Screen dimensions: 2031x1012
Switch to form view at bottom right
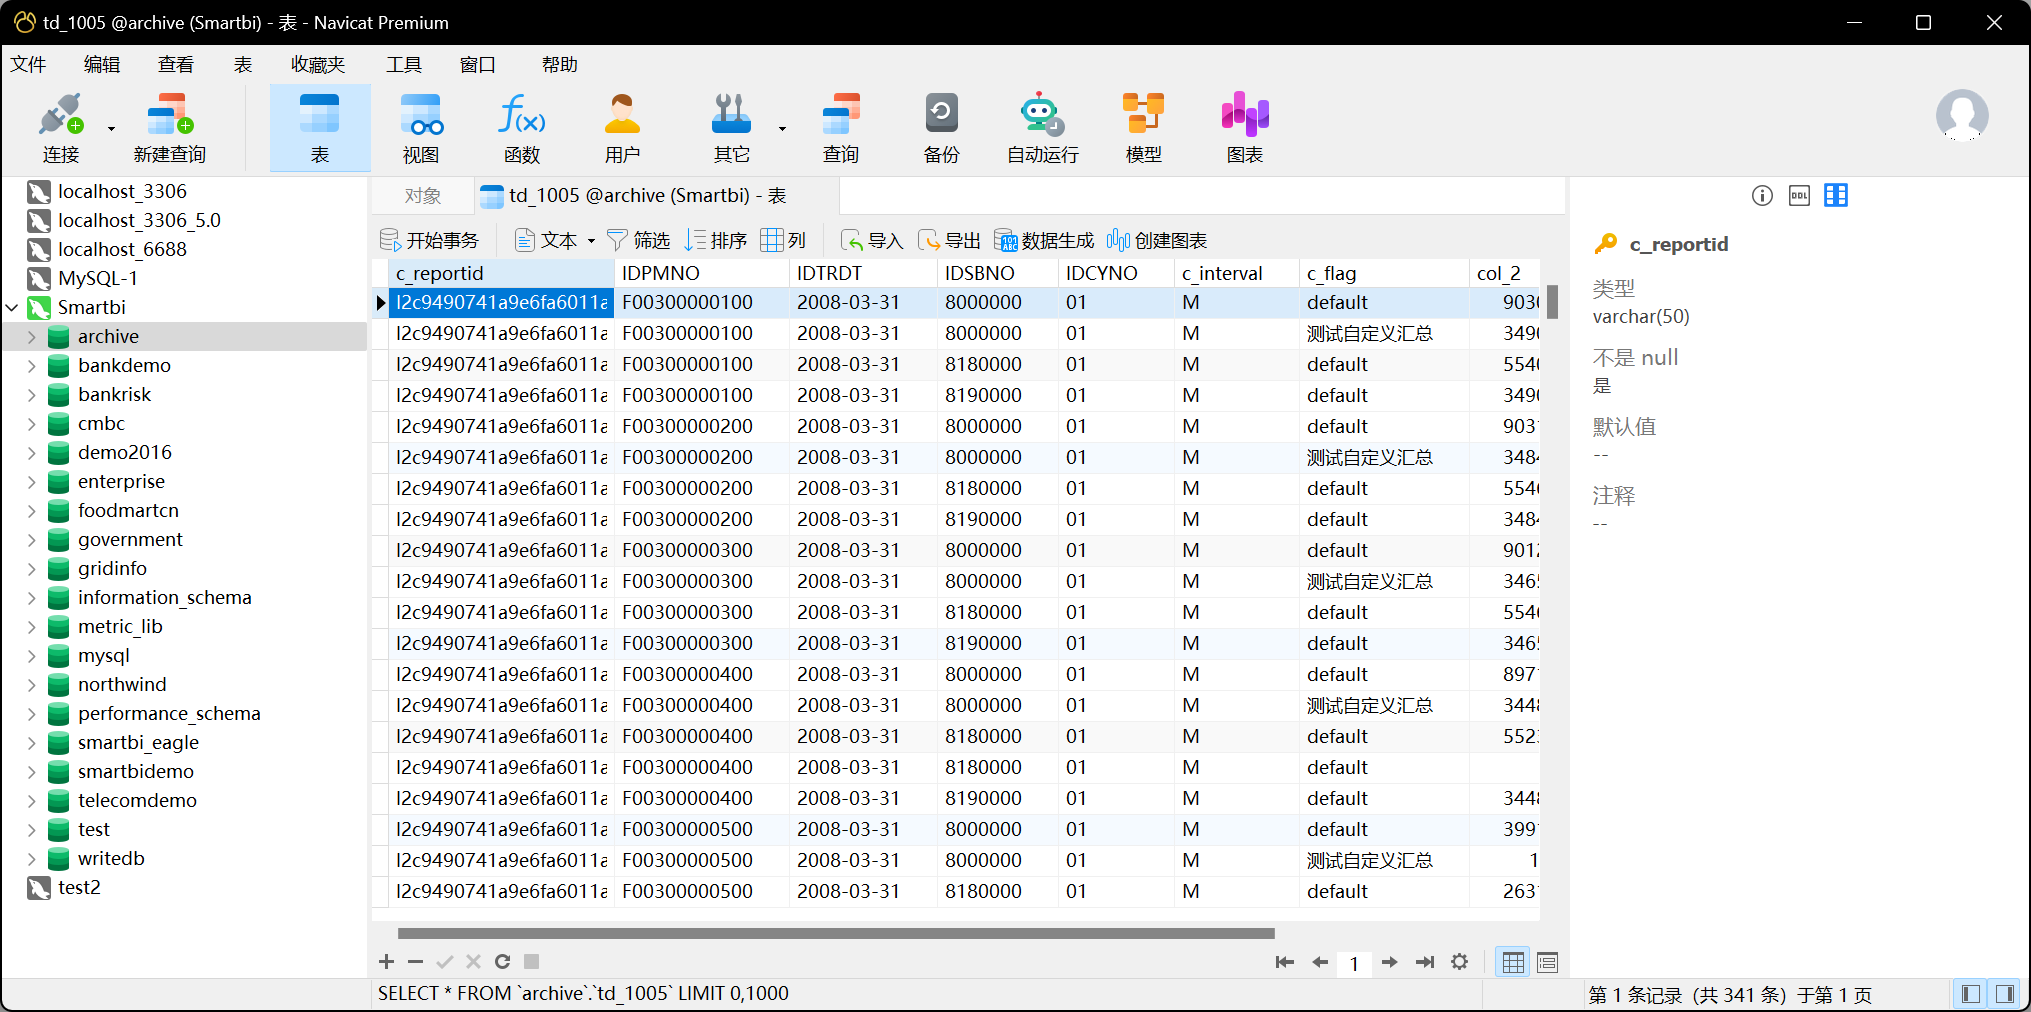point(1546,962)
